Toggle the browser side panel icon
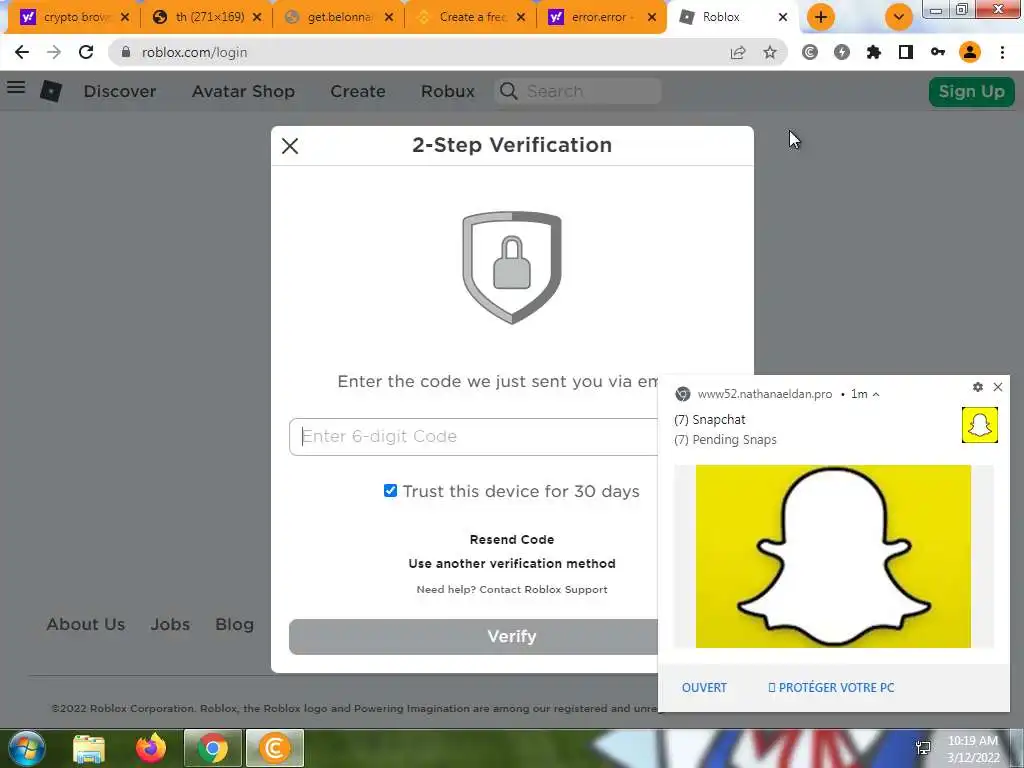 [x=906, y=52]
